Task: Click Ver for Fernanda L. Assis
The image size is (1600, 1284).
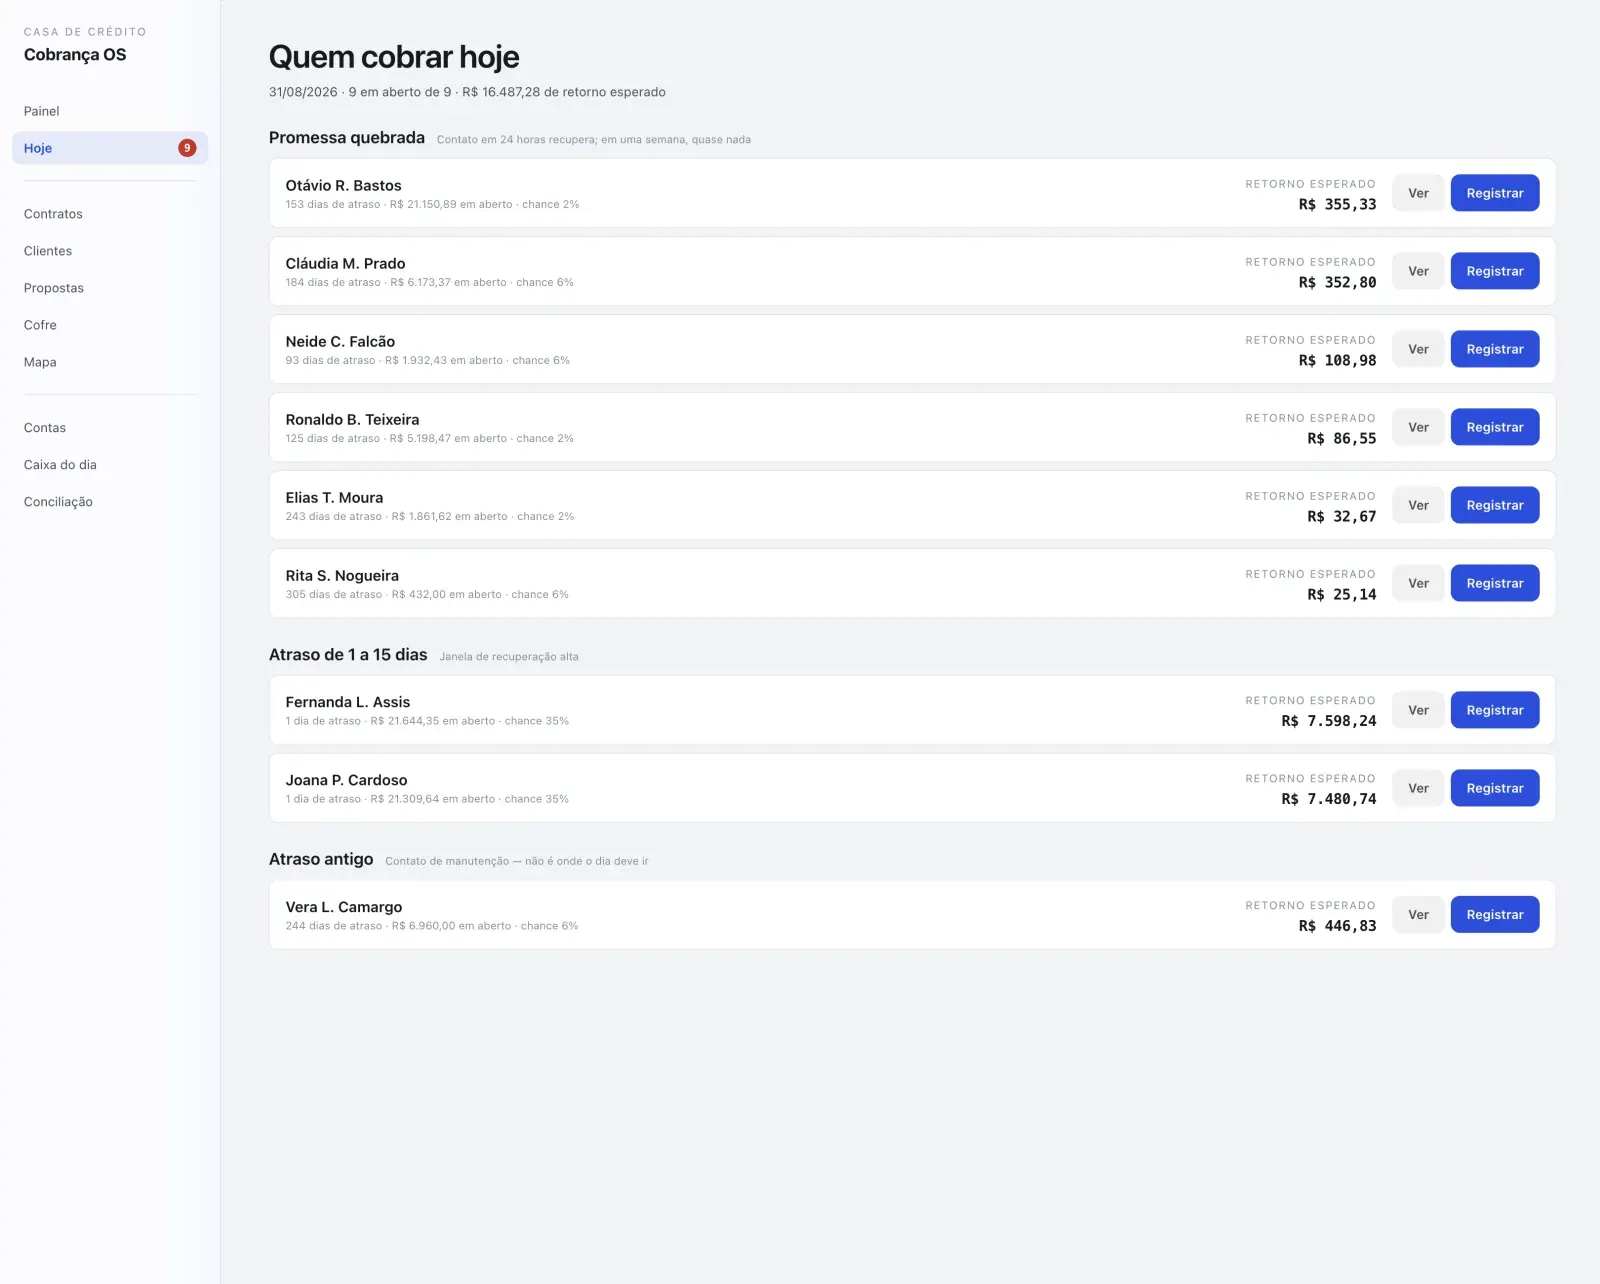Action: click(1418, 710)
